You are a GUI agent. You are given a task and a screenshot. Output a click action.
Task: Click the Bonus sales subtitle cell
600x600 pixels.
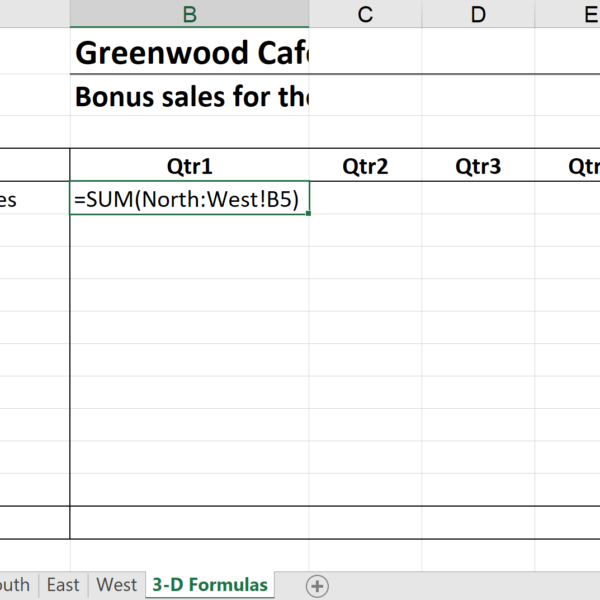pos(189,96)
